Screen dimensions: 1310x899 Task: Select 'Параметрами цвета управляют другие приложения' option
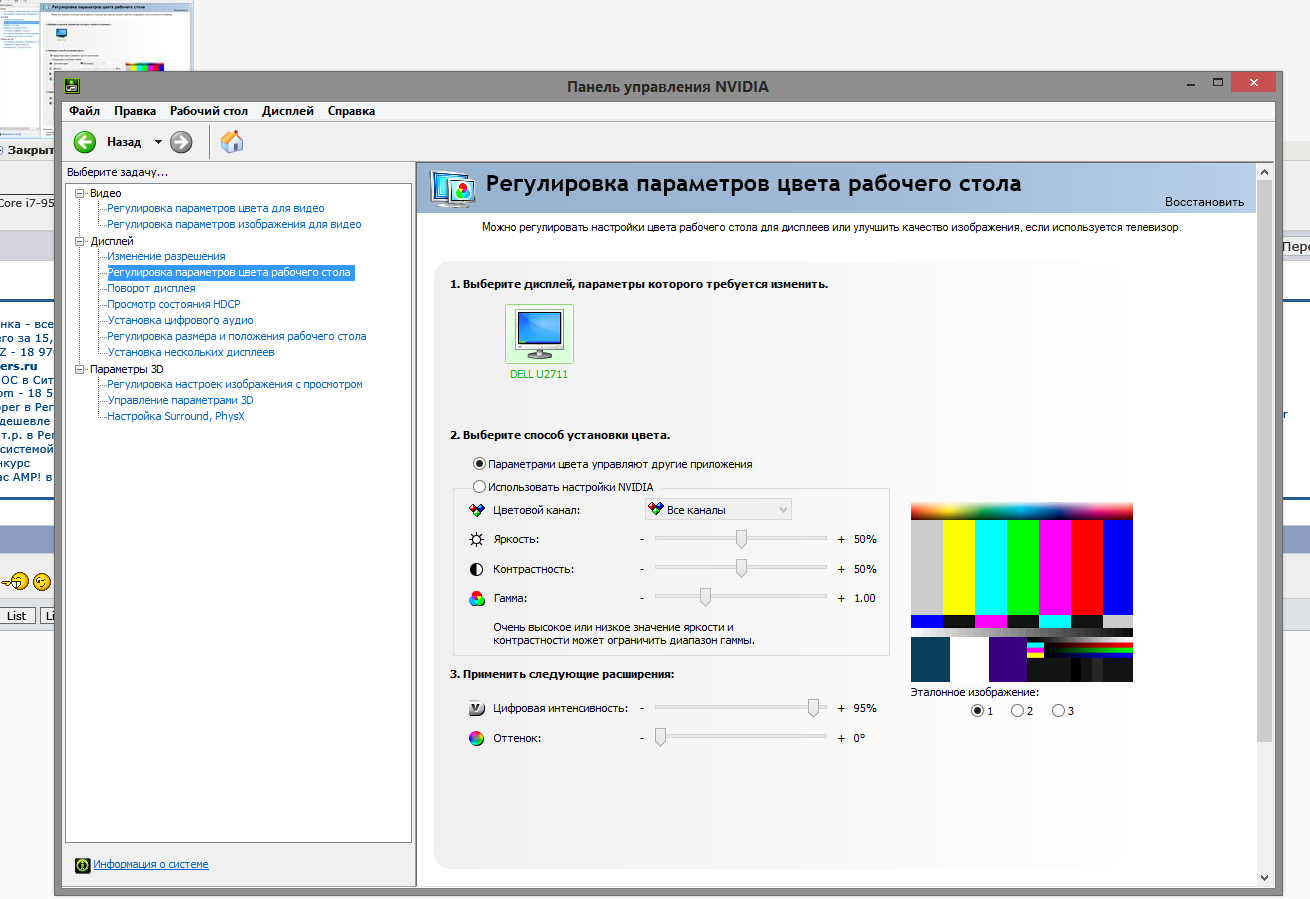[x=480, y=464]
